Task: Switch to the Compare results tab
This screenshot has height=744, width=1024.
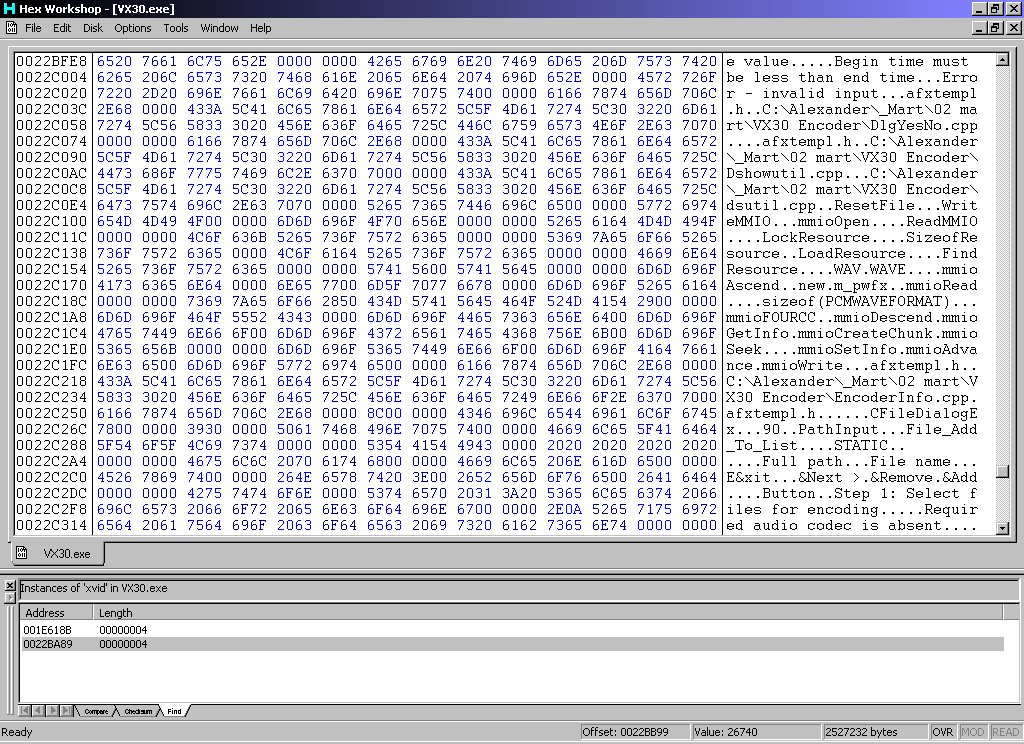Action: coord(96,711)
